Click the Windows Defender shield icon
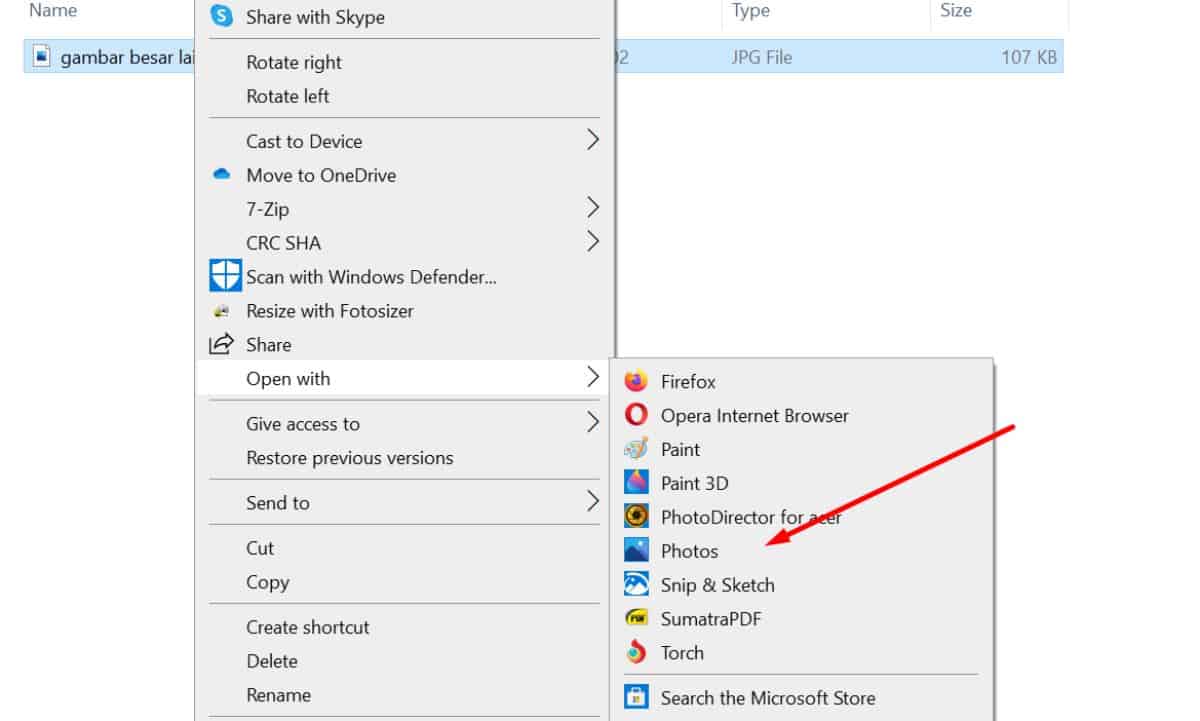 click(225, 276)
